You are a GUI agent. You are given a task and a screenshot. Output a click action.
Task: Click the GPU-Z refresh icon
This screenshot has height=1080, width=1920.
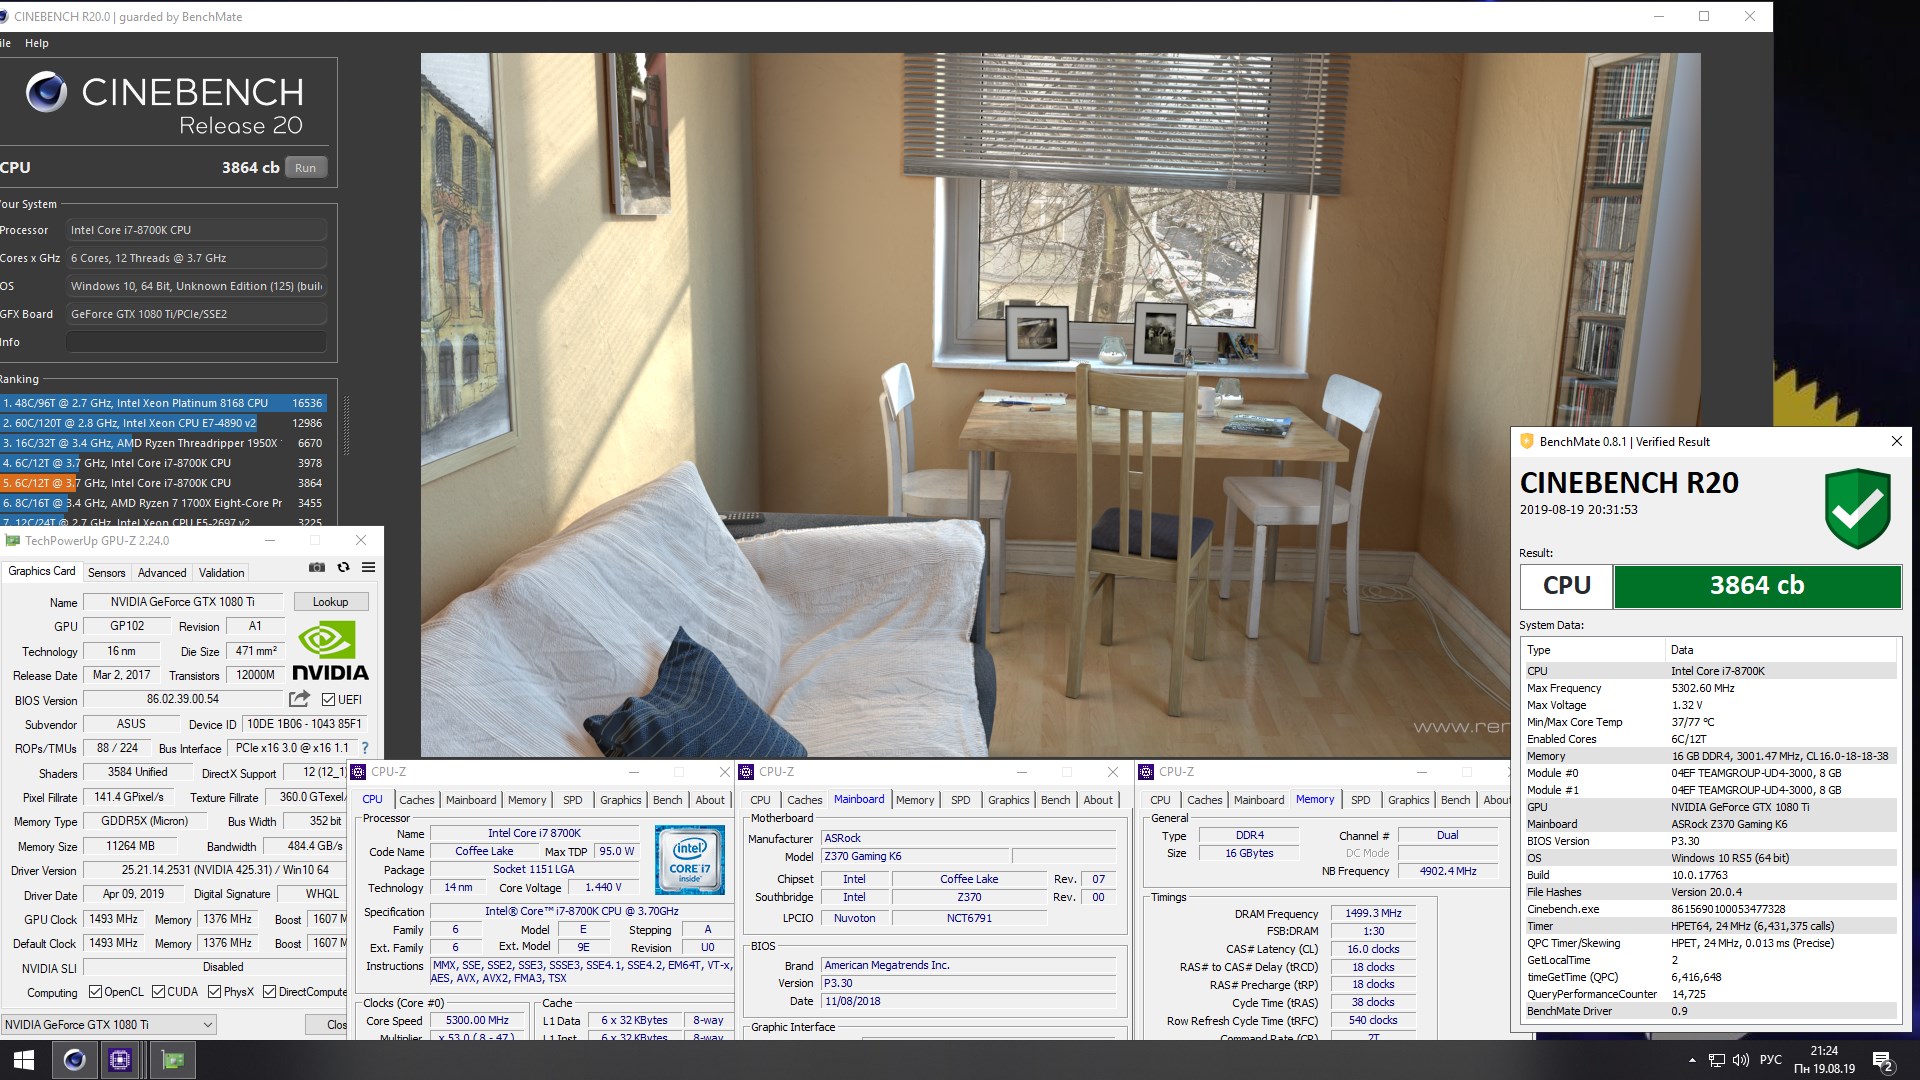tap(343, 567)
